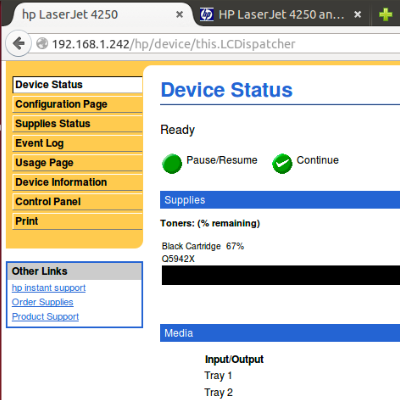
Task: Click the Media section header
Action: click(x=280, y=333)
